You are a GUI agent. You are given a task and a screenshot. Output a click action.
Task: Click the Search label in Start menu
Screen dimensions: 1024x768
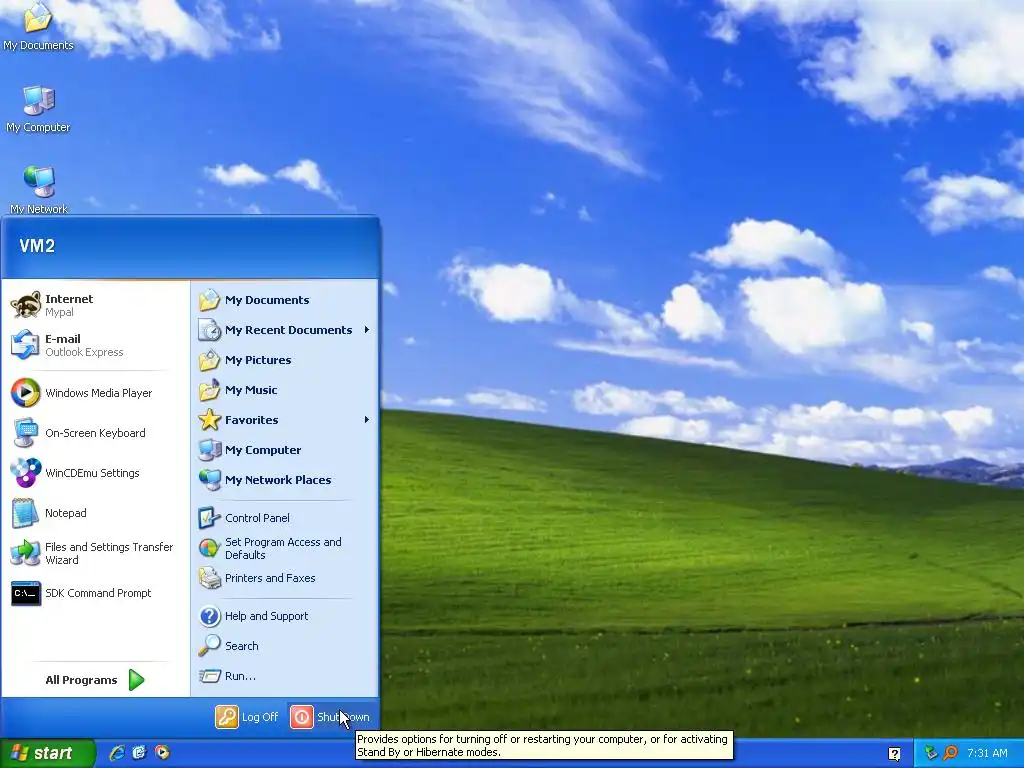point(242,646)
